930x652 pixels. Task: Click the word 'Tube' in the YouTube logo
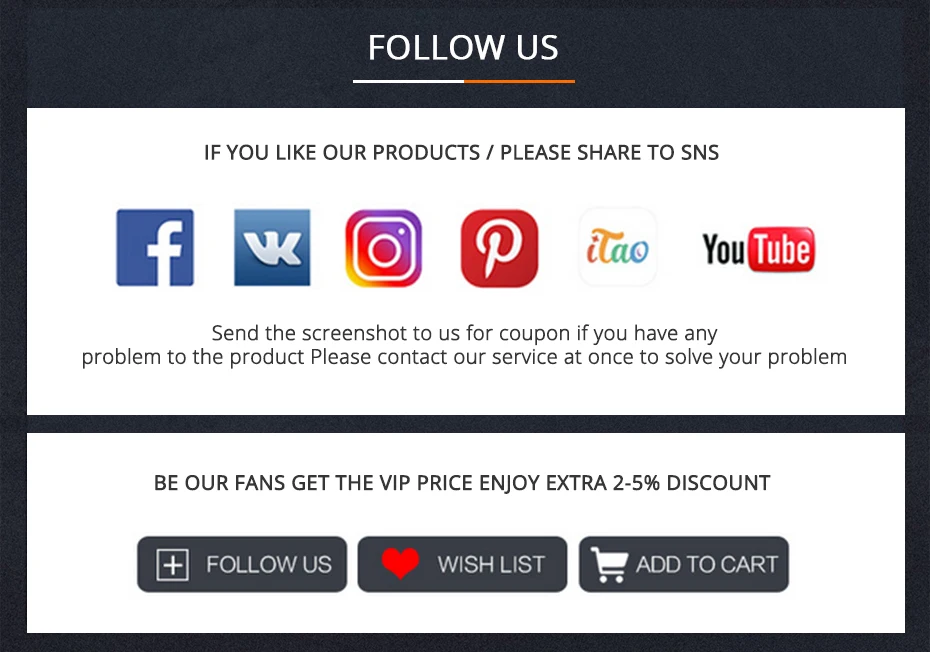782,249
